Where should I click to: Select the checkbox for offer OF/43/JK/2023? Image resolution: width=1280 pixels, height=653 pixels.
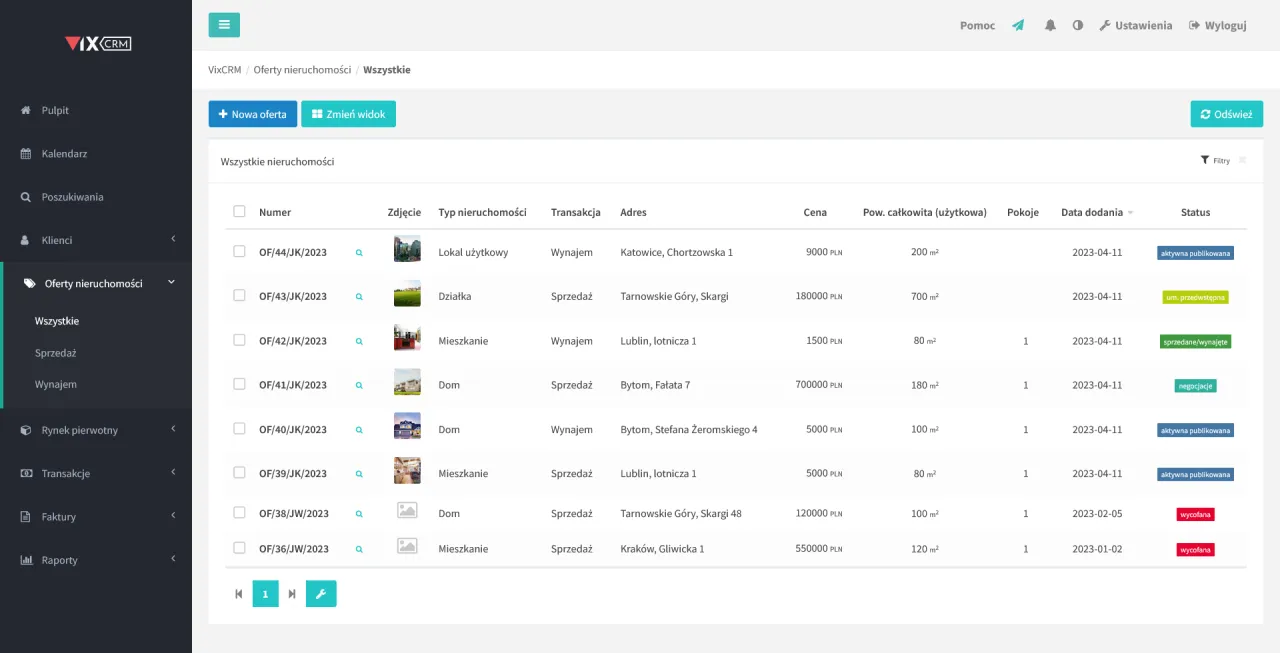pyautogui.click(x=239, y=296)
